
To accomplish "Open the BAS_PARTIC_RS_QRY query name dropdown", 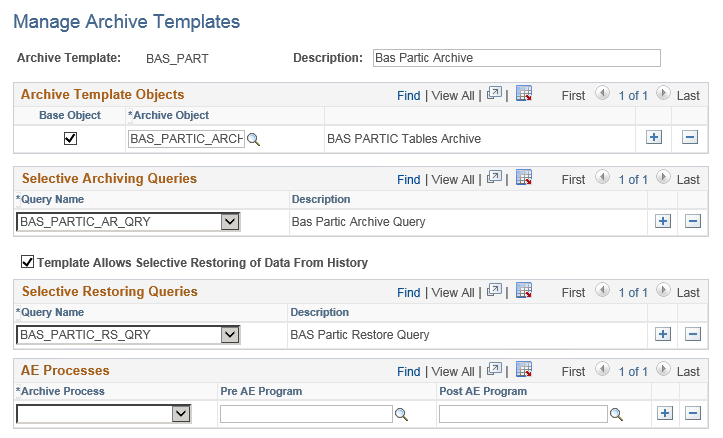I will click(x=229, y=334).
